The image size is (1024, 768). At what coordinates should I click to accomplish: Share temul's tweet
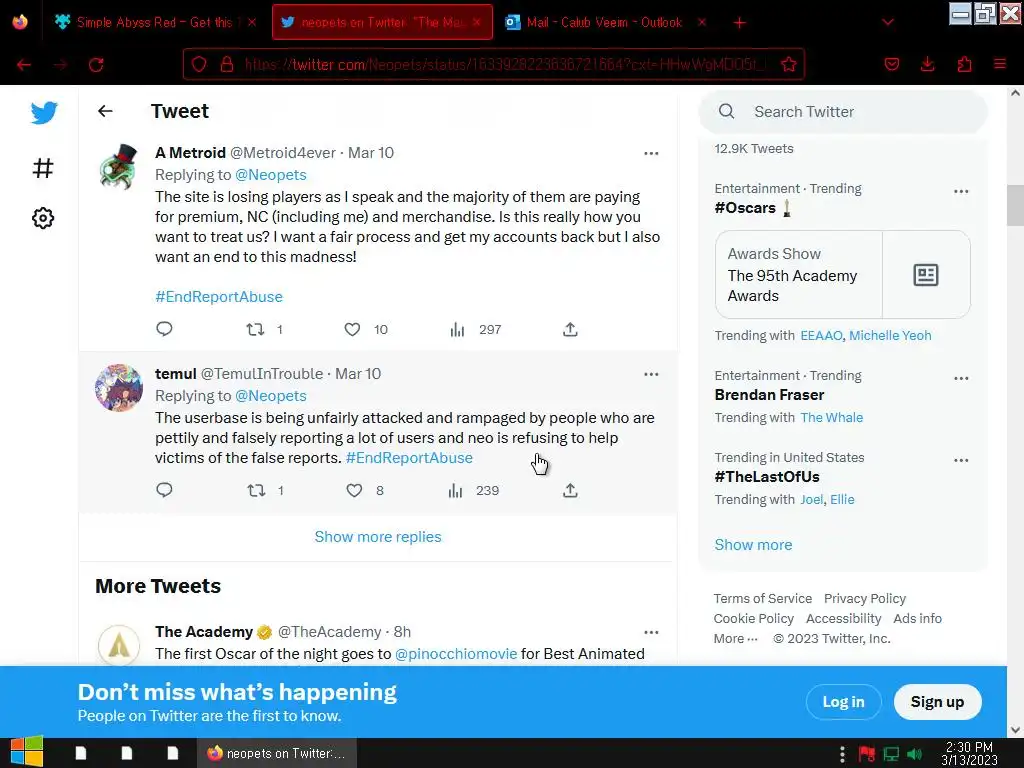coord(570,490)
